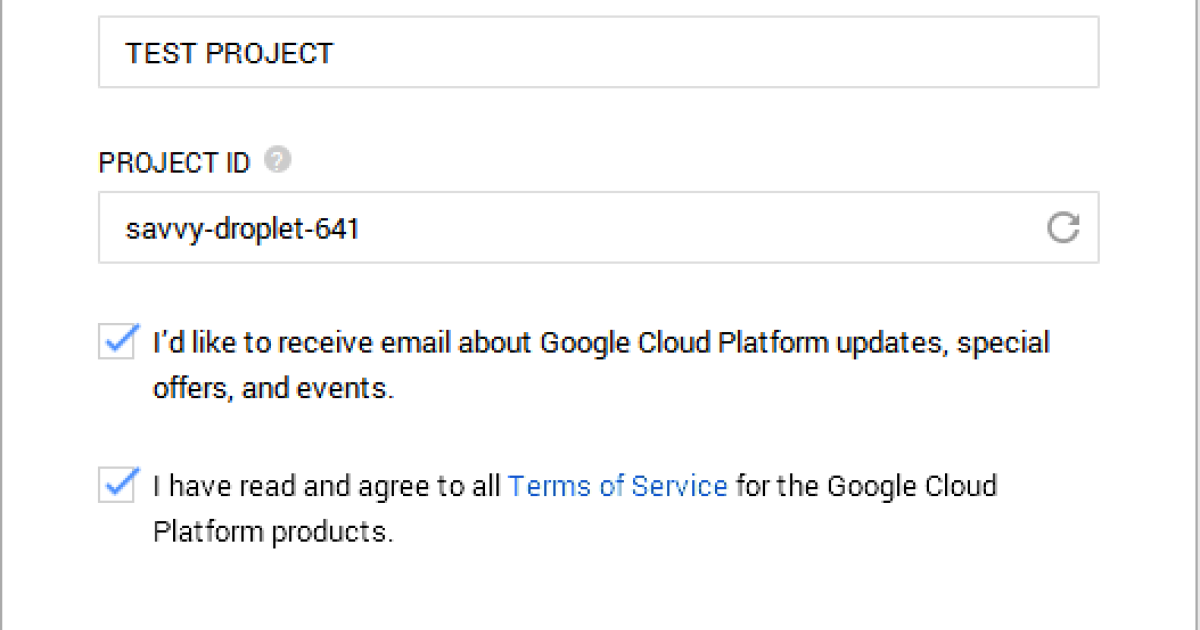The height and width of the screenshot is (630, 1200).
Task: Click the 'offers, and events.' text line
Action: [273, 388]
